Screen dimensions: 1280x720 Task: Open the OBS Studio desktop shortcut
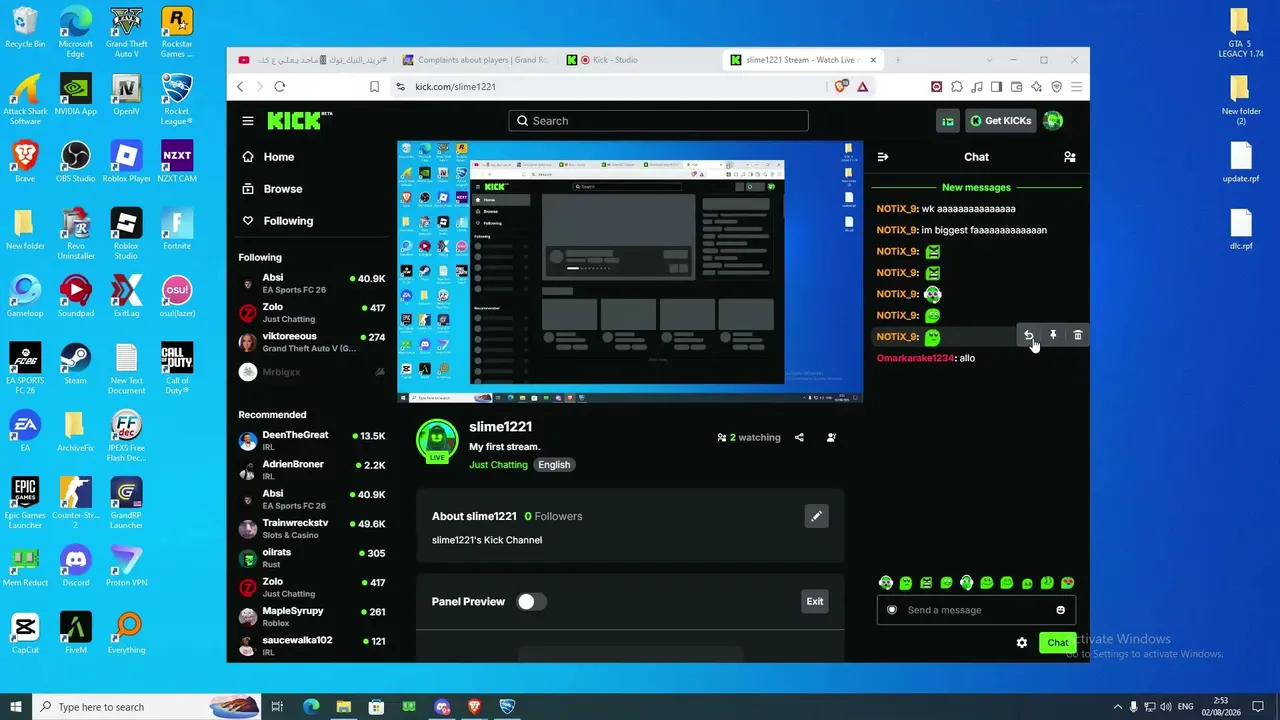[x=75, y=162]
